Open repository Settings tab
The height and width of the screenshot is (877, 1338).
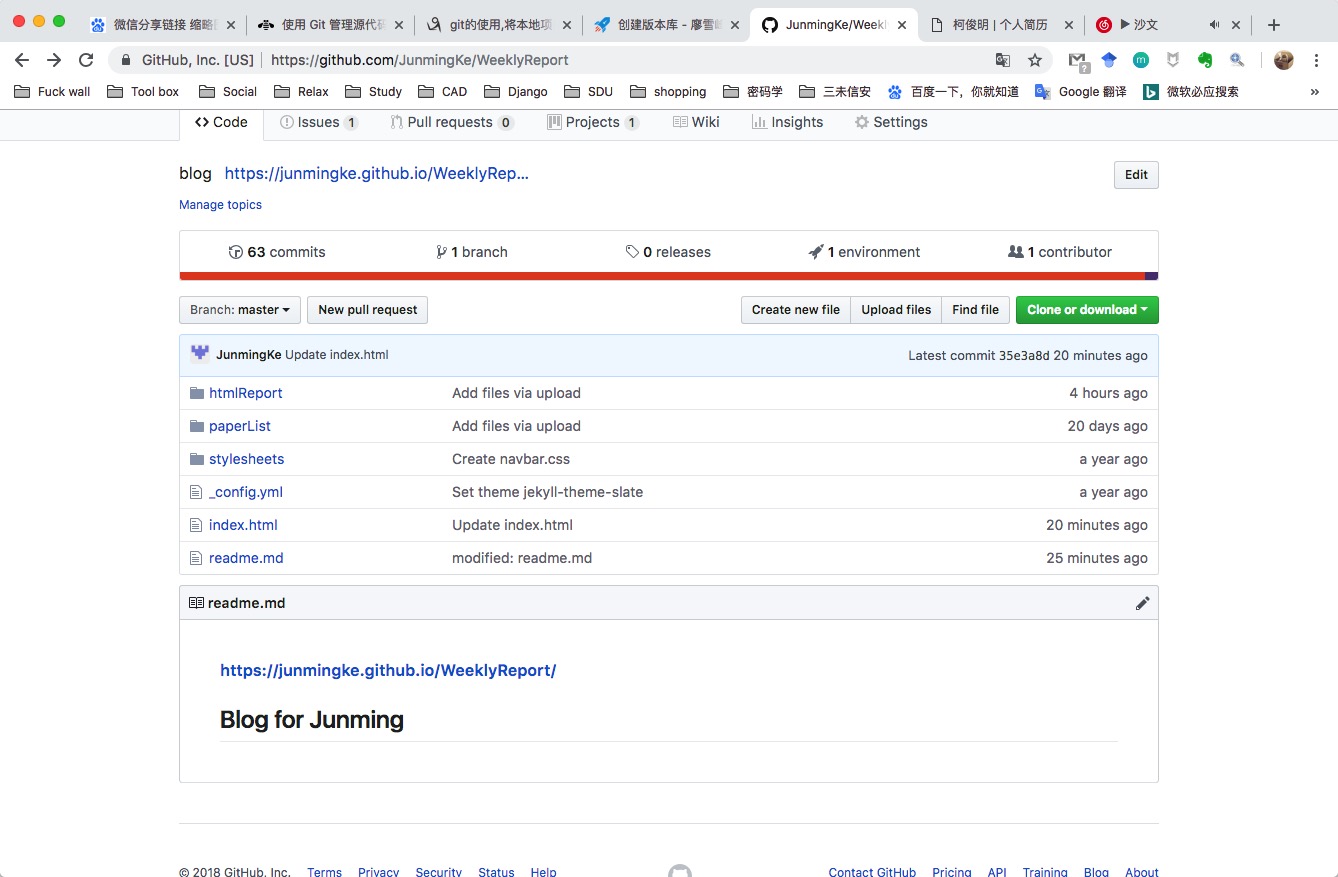click(x=891, y=122)
